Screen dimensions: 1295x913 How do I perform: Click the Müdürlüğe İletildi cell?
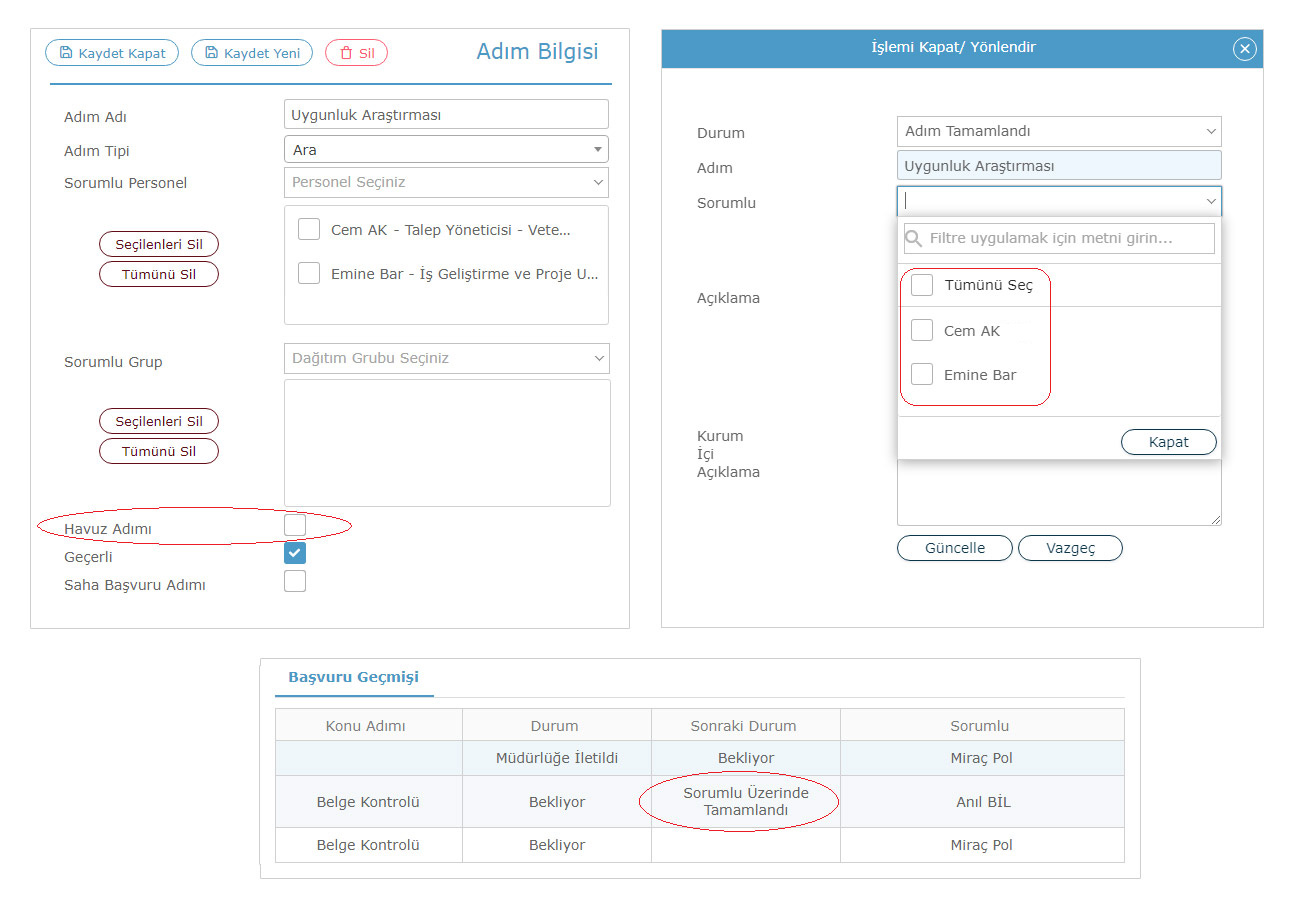point(557,758)
